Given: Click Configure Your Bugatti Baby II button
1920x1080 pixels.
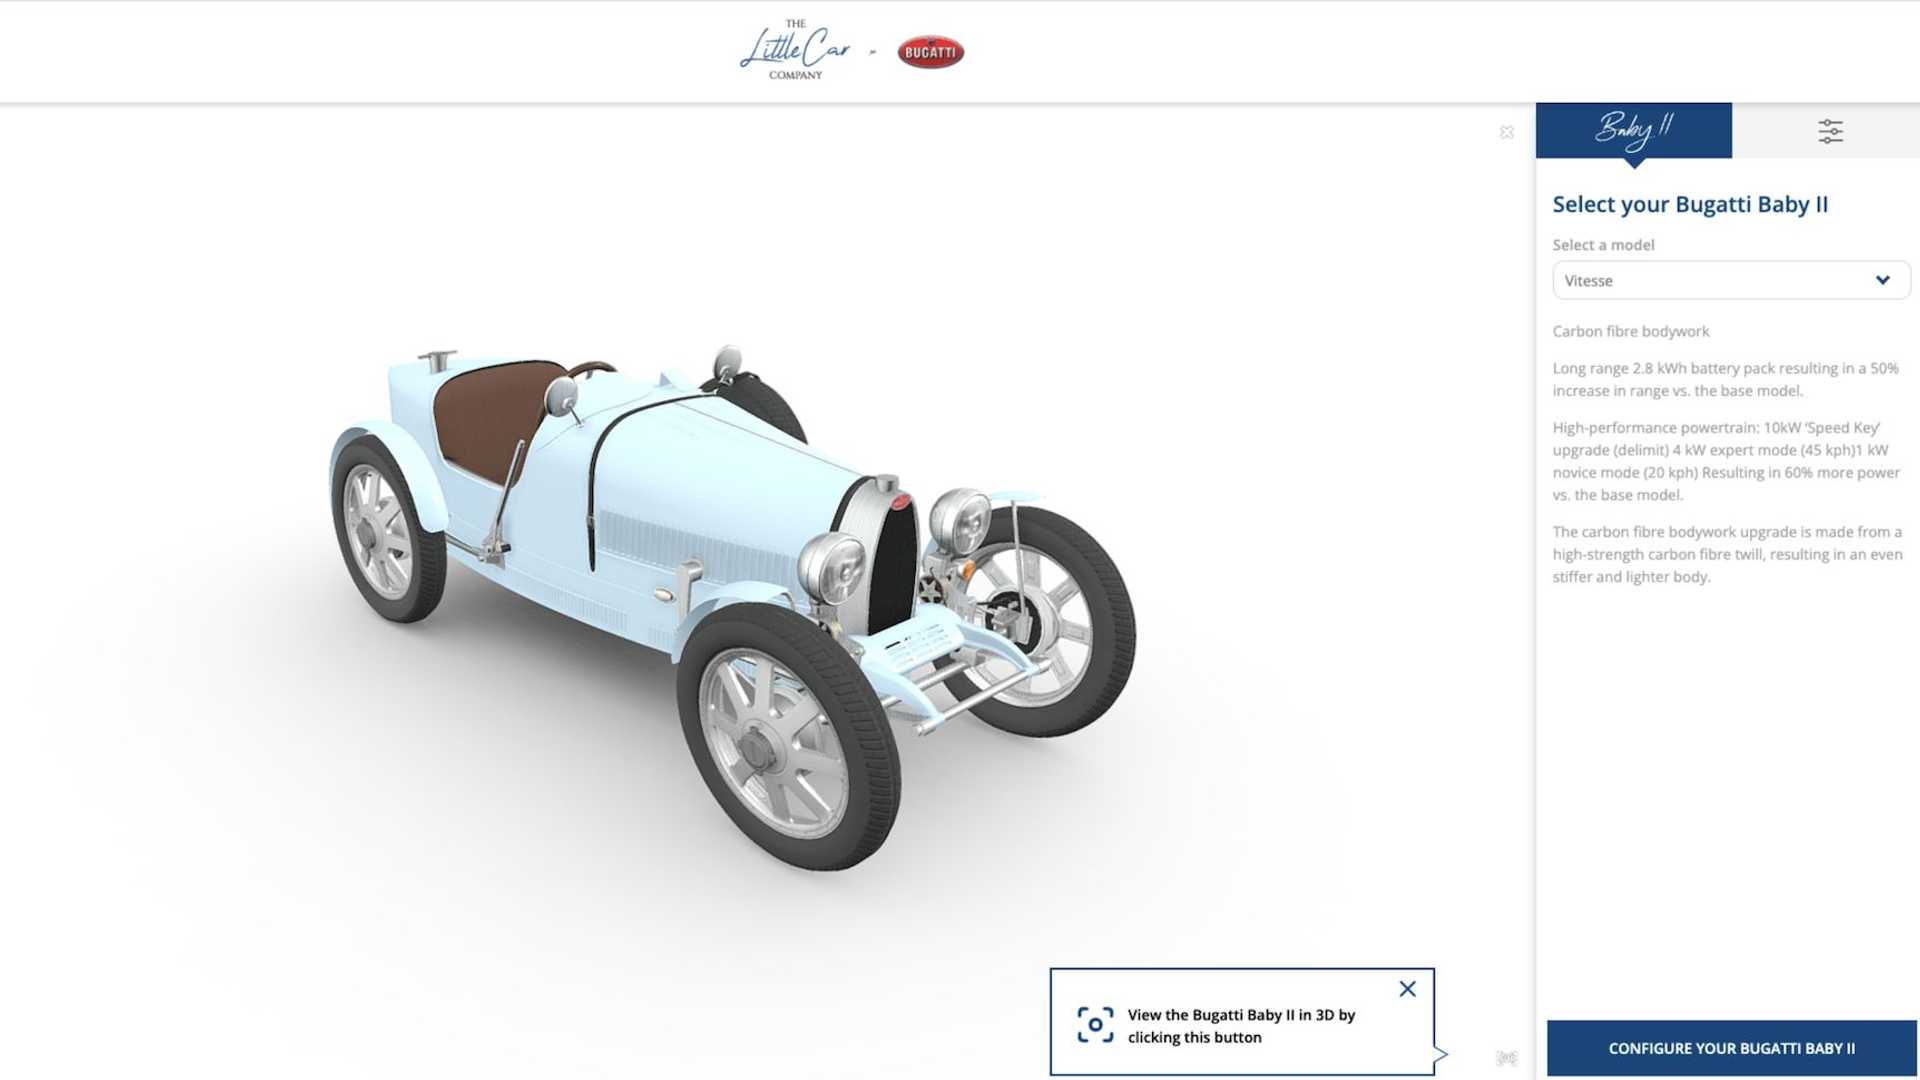Looking at the screenshot, I should tap(1731, 1048).
